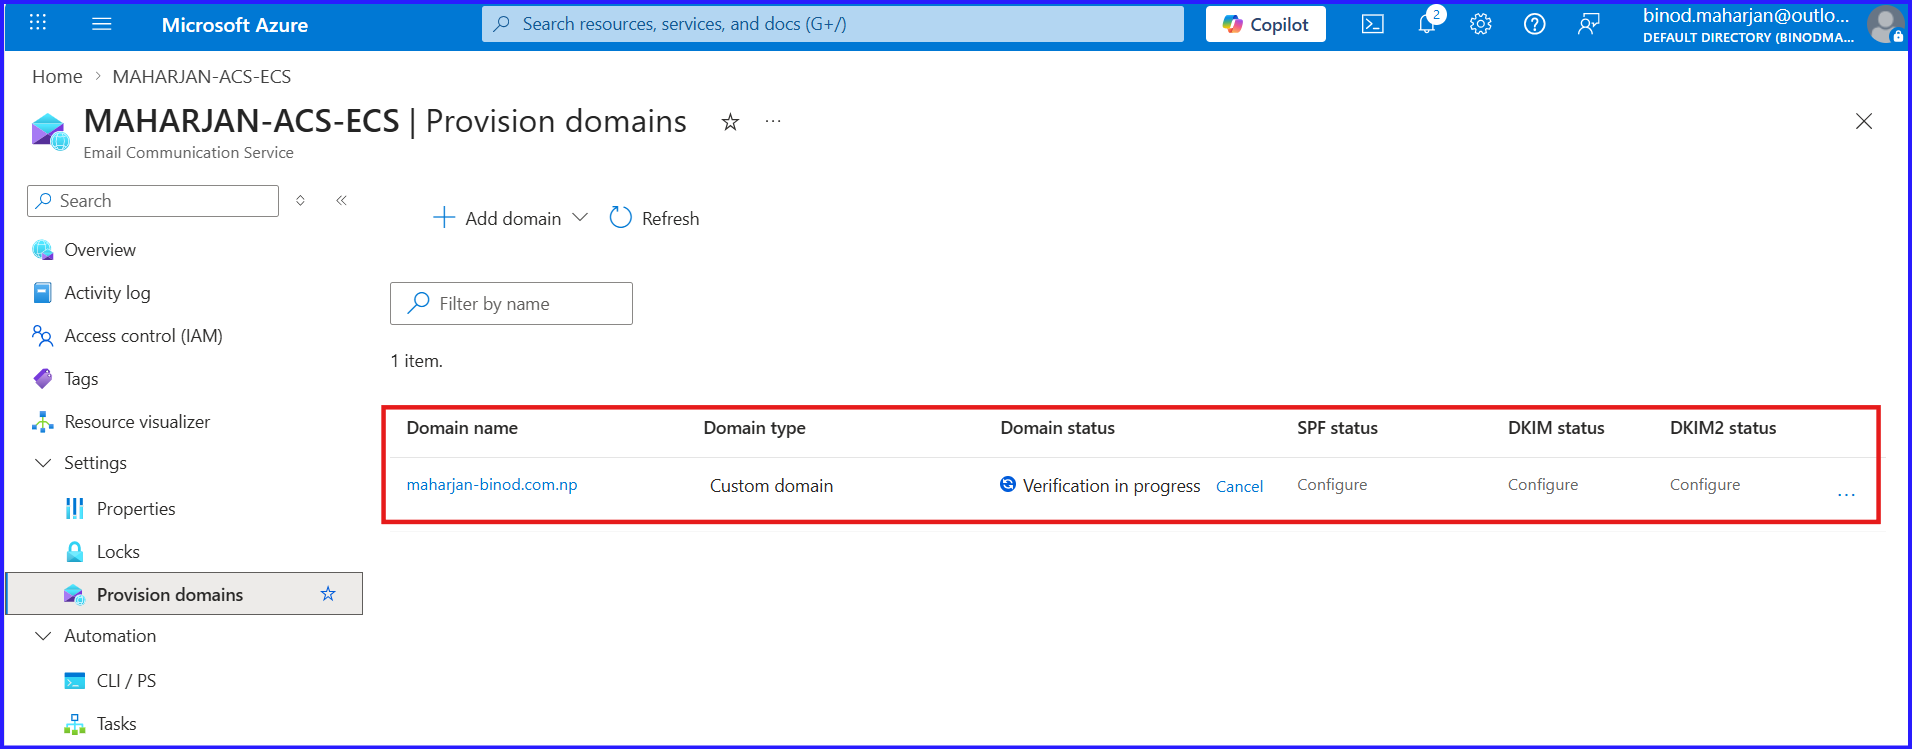Collapse the Automation group
1912x749 pixels.
click(43, 636)
